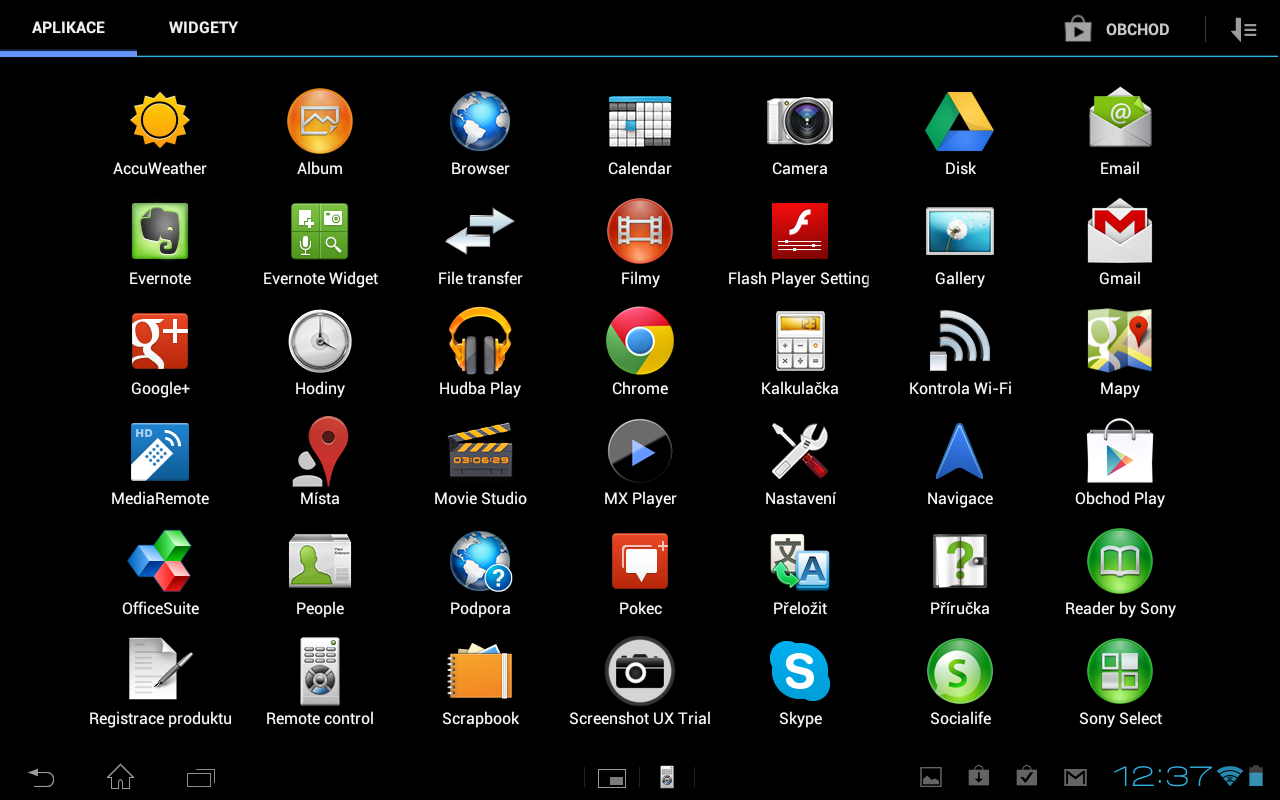Open OBCHOD Play Store
Viewport: 1280px width, 800px height.
point(1117,29)
